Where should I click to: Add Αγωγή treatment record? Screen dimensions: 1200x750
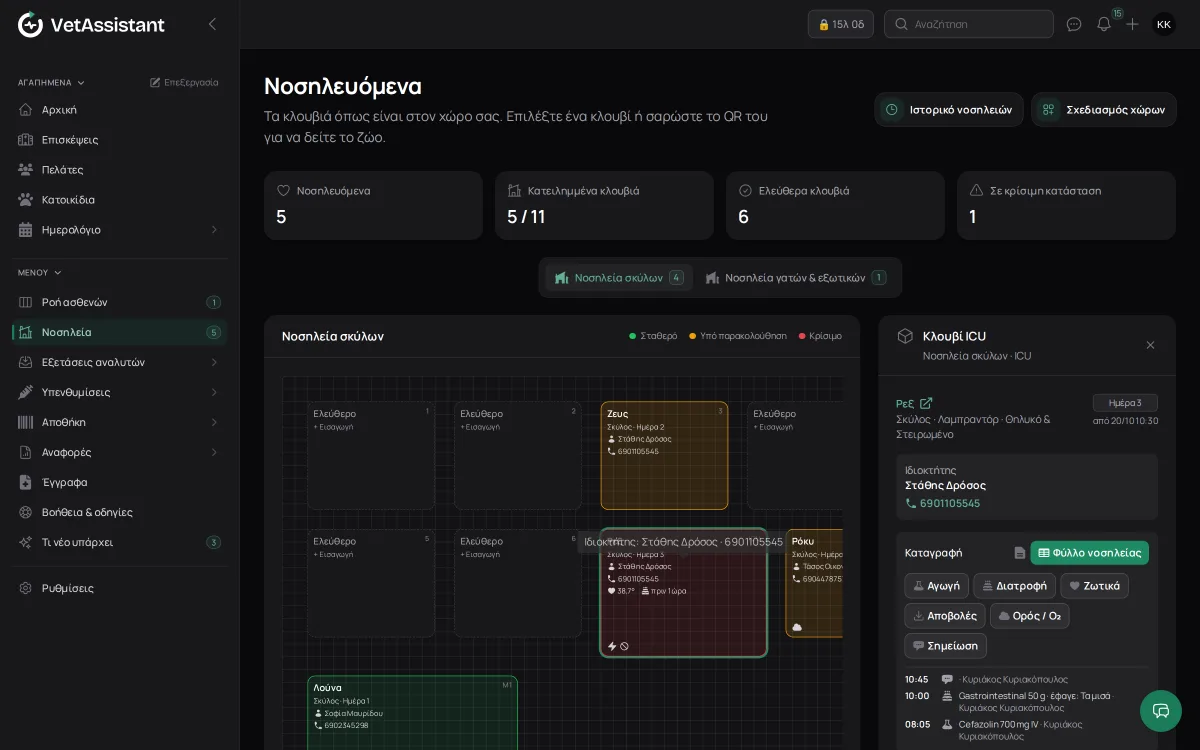tap(936, 586)
